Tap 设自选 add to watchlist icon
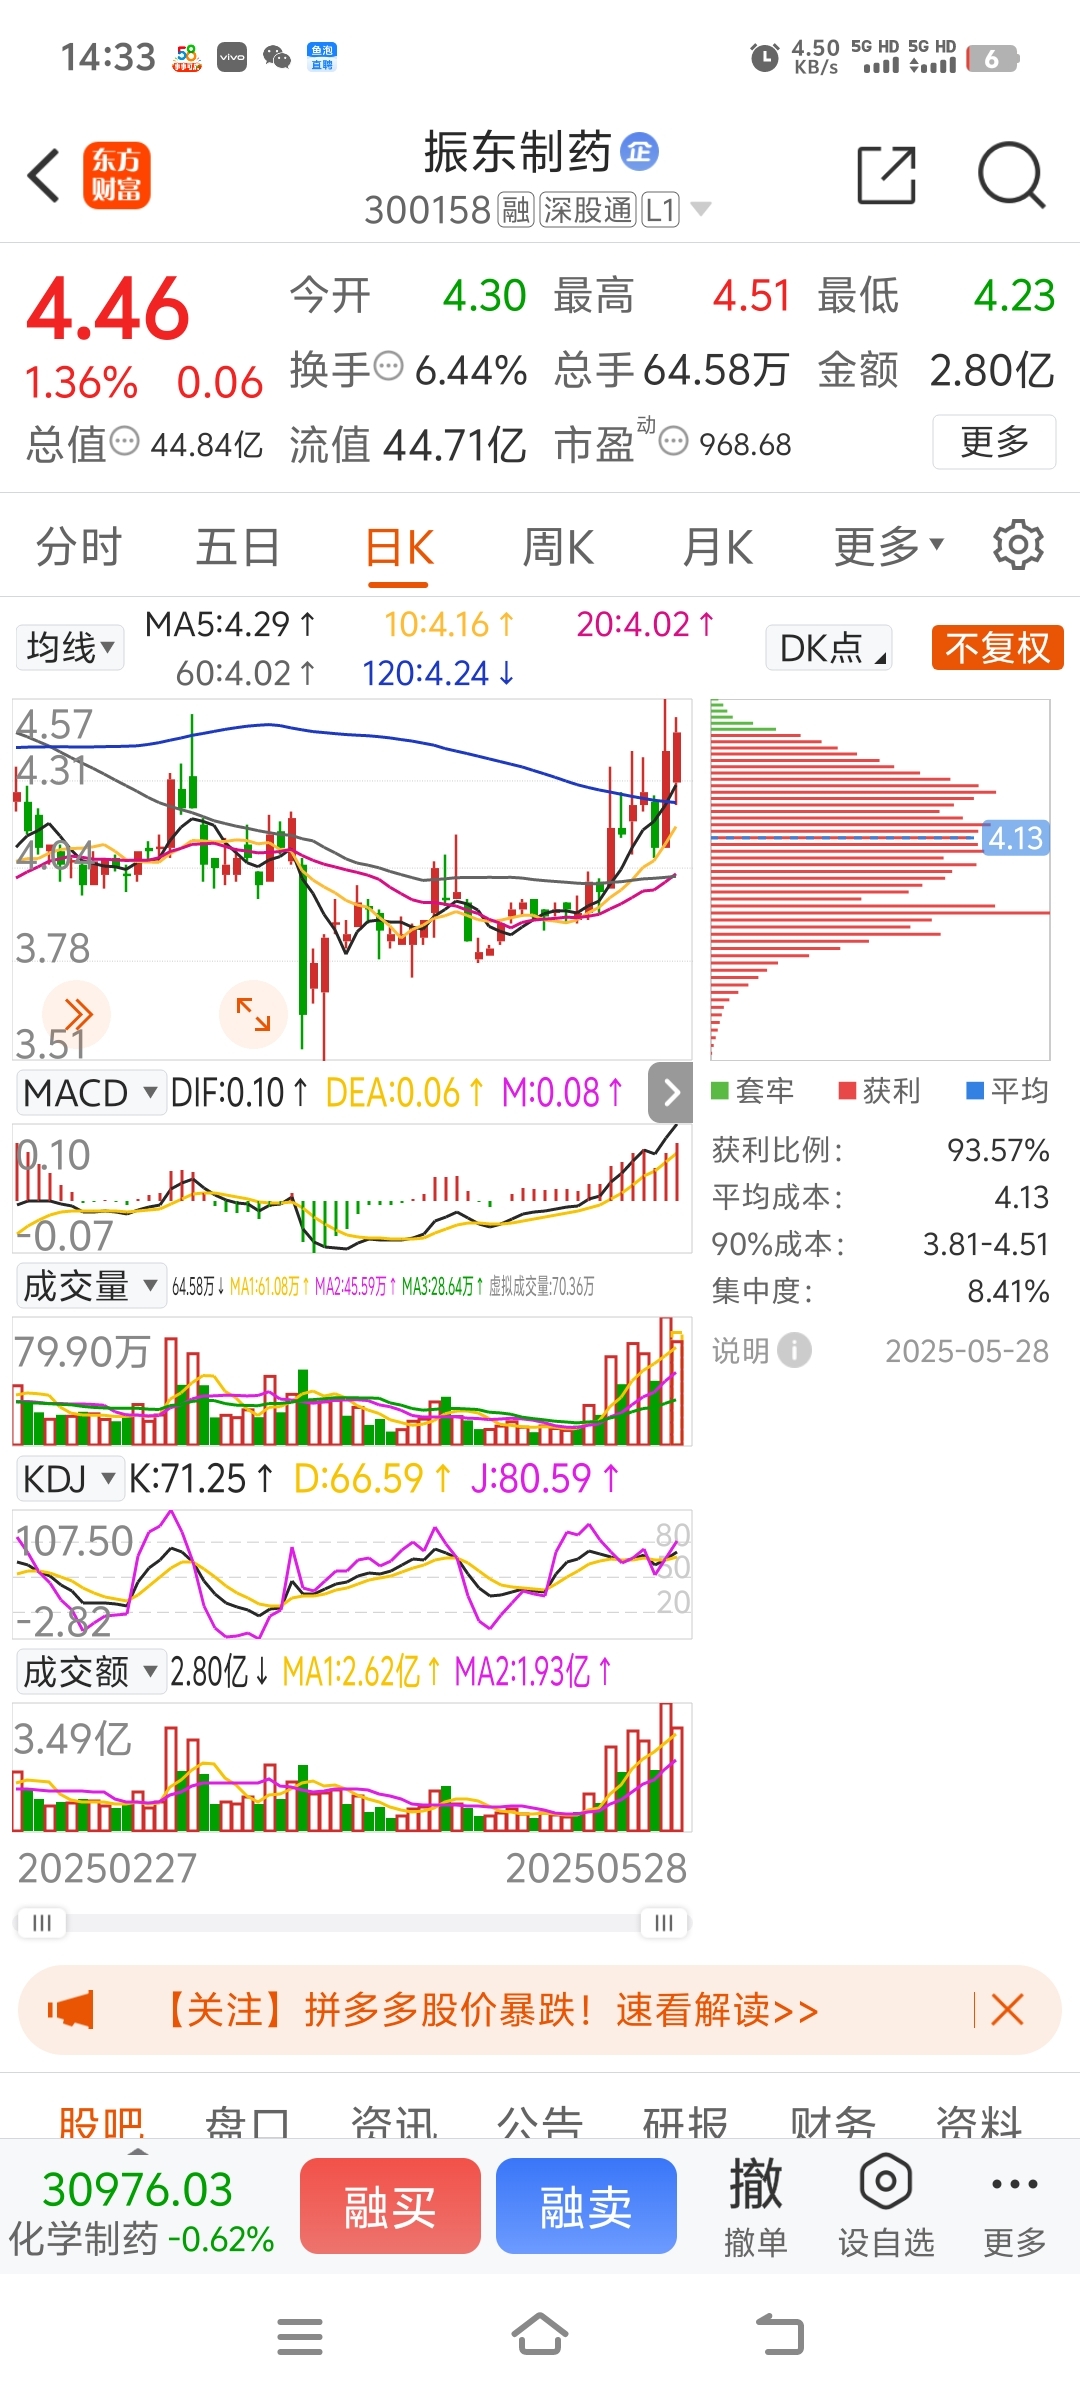This screenshot has width=1080, height=2400. (x=886, y=2207)
